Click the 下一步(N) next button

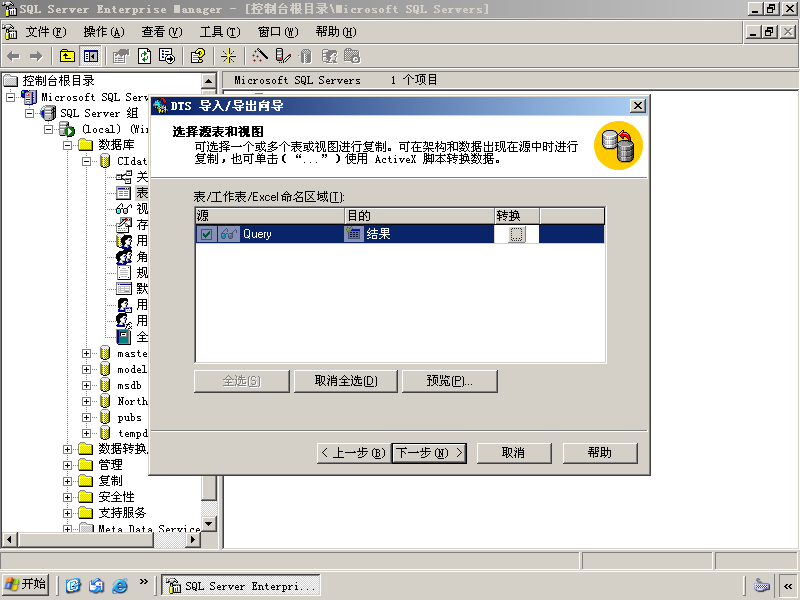[x=429, y=453]
